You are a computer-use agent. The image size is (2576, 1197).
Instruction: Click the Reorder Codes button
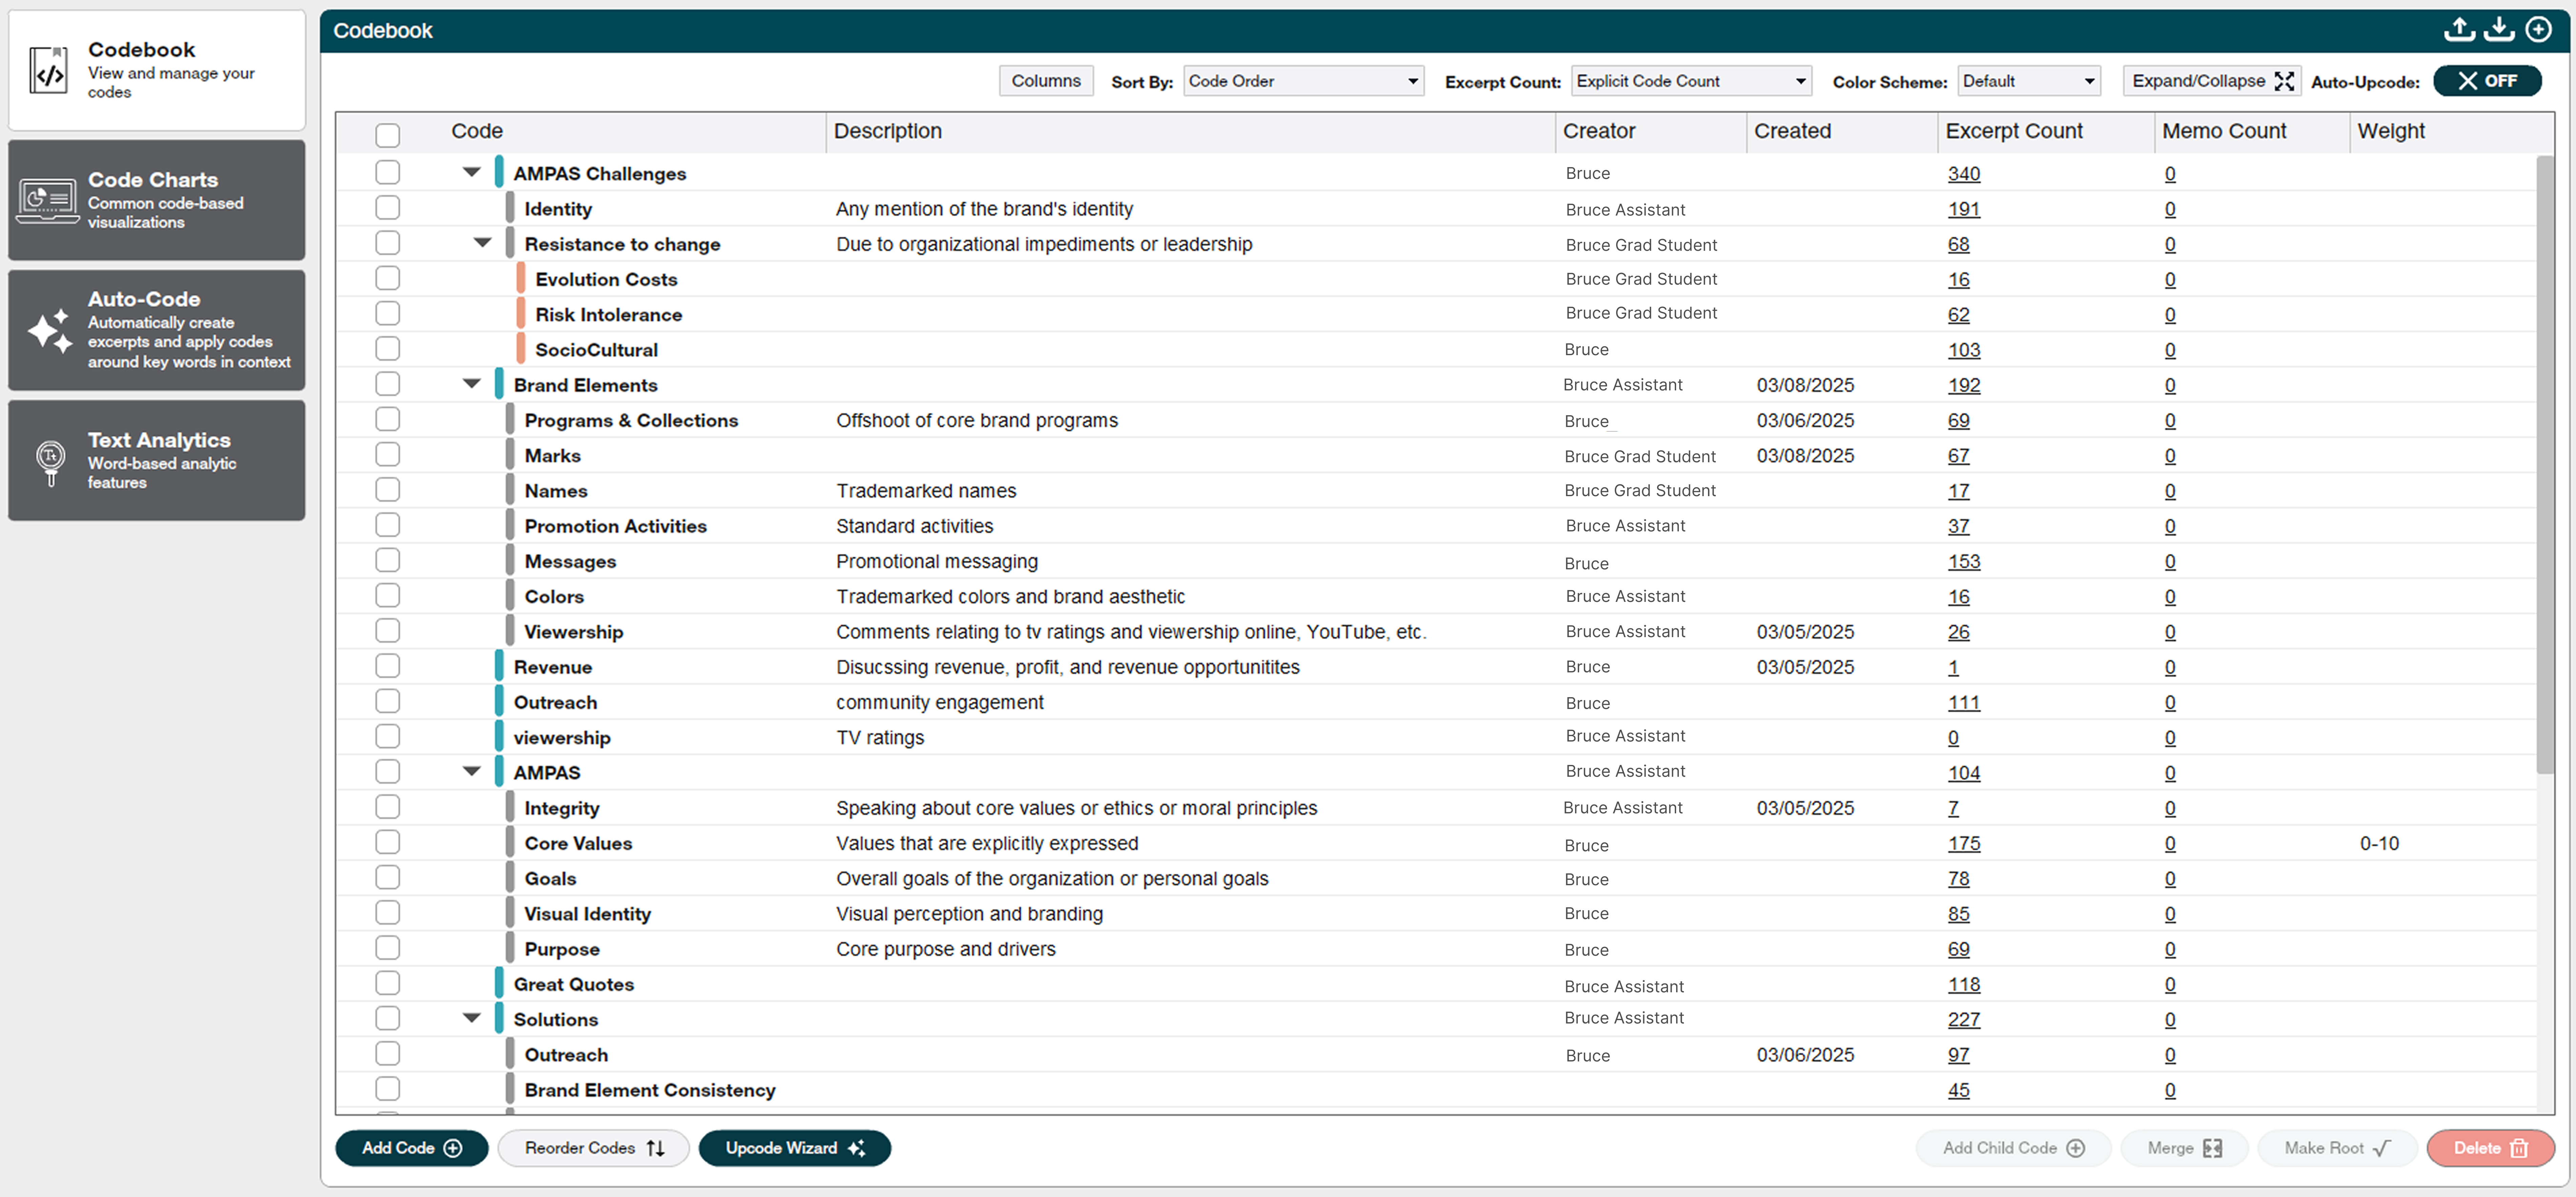tap(594, 1148)
